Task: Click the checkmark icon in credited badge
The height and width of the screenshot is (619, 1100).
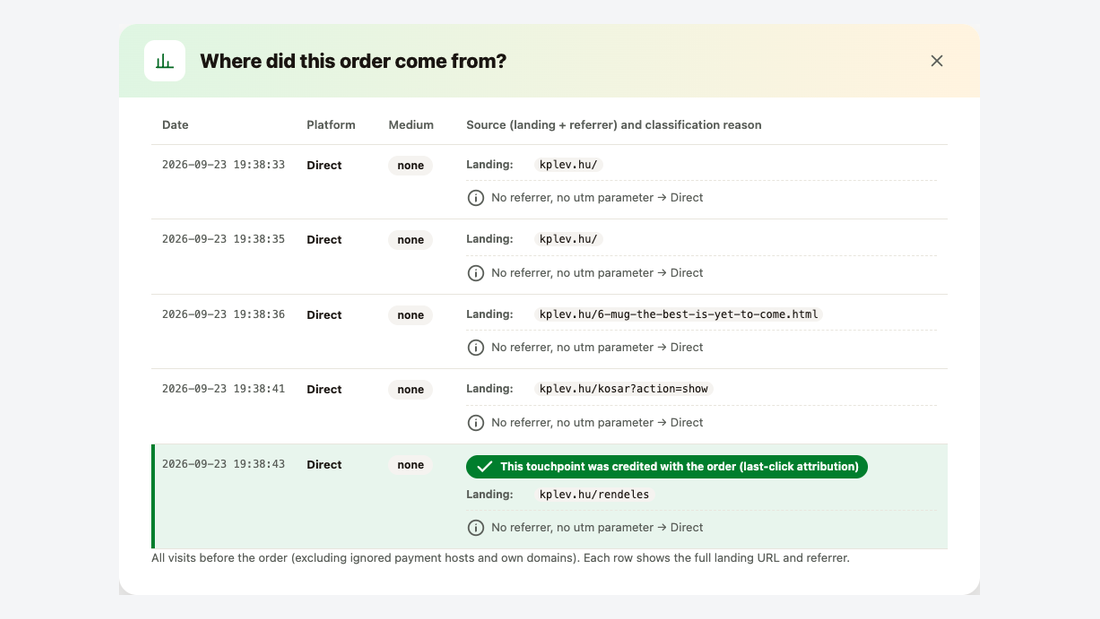Action: pyautogui.click(x=484, y=467)
